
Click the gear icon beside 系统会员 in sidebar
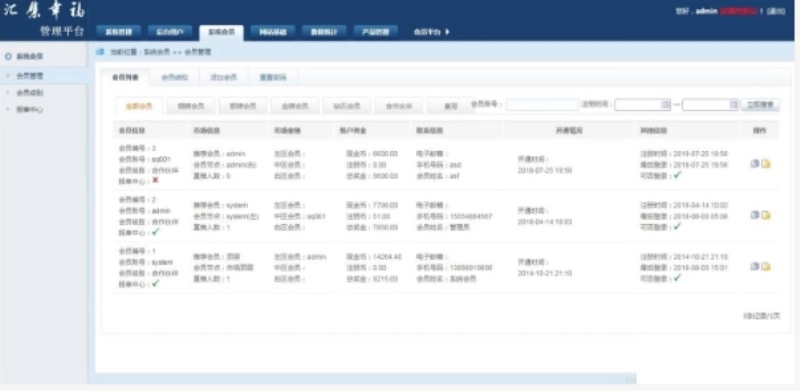point(8,57)
